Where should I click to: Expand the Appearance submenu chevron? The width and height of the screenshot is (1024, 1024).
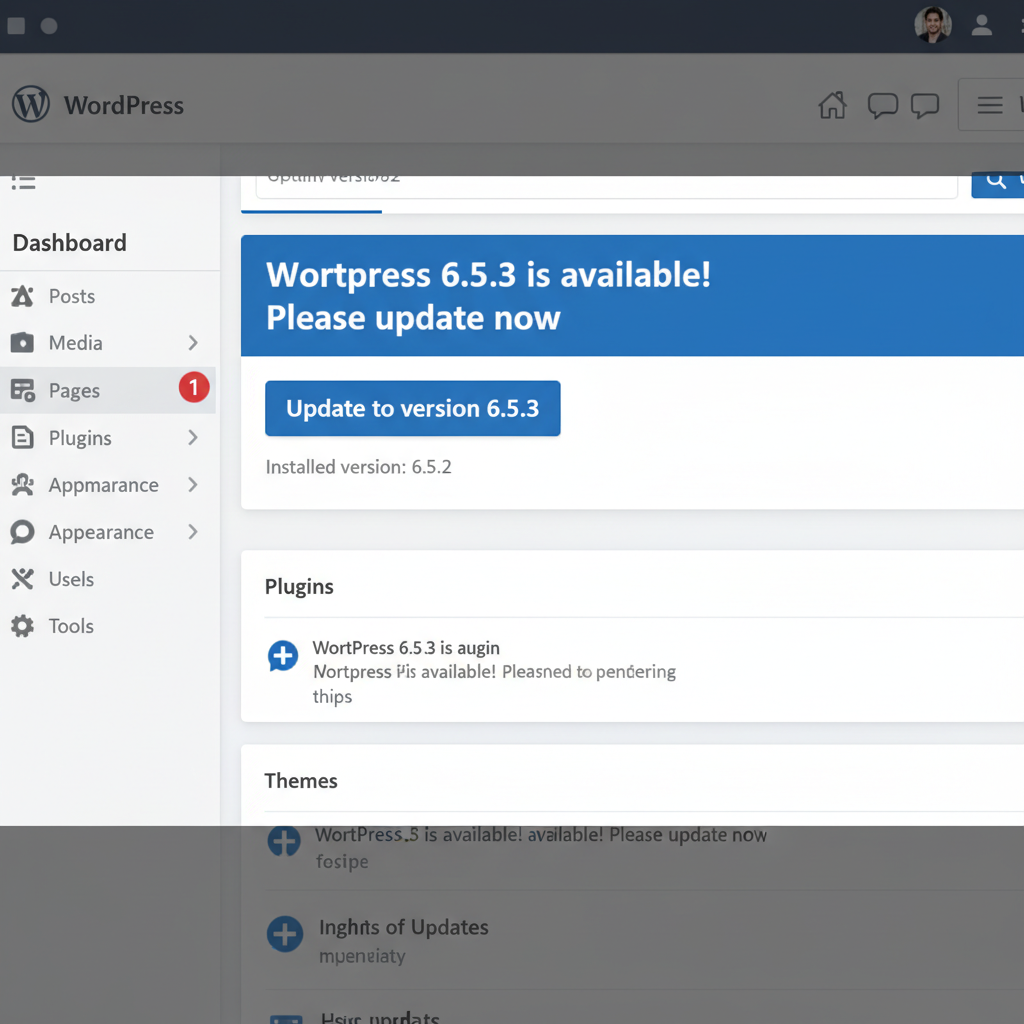(193, 532)
